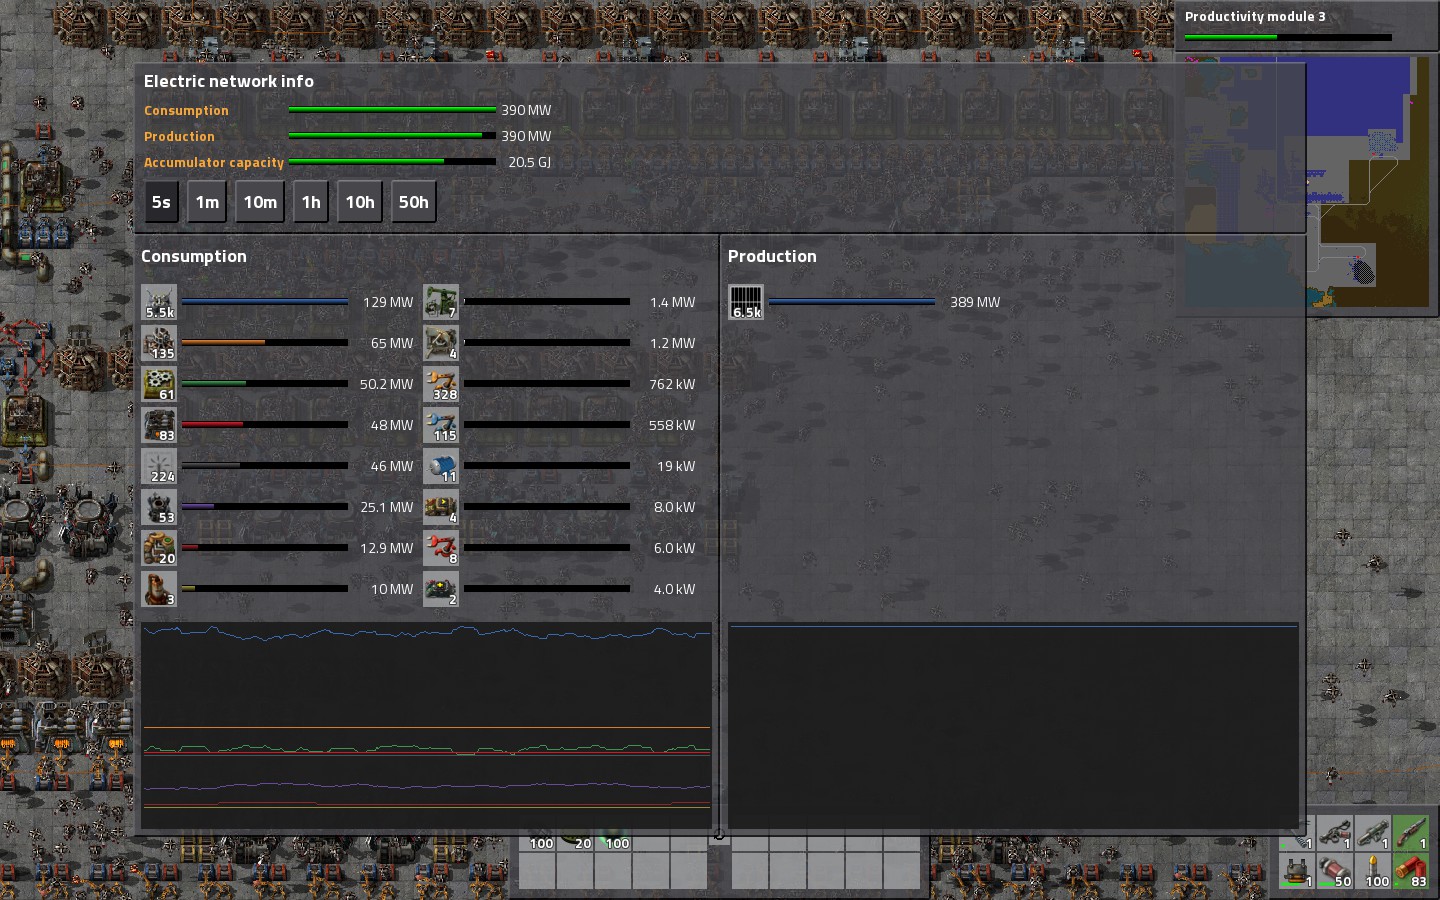
Task: Click the armor slot icon
Action: click(1297, 871)
